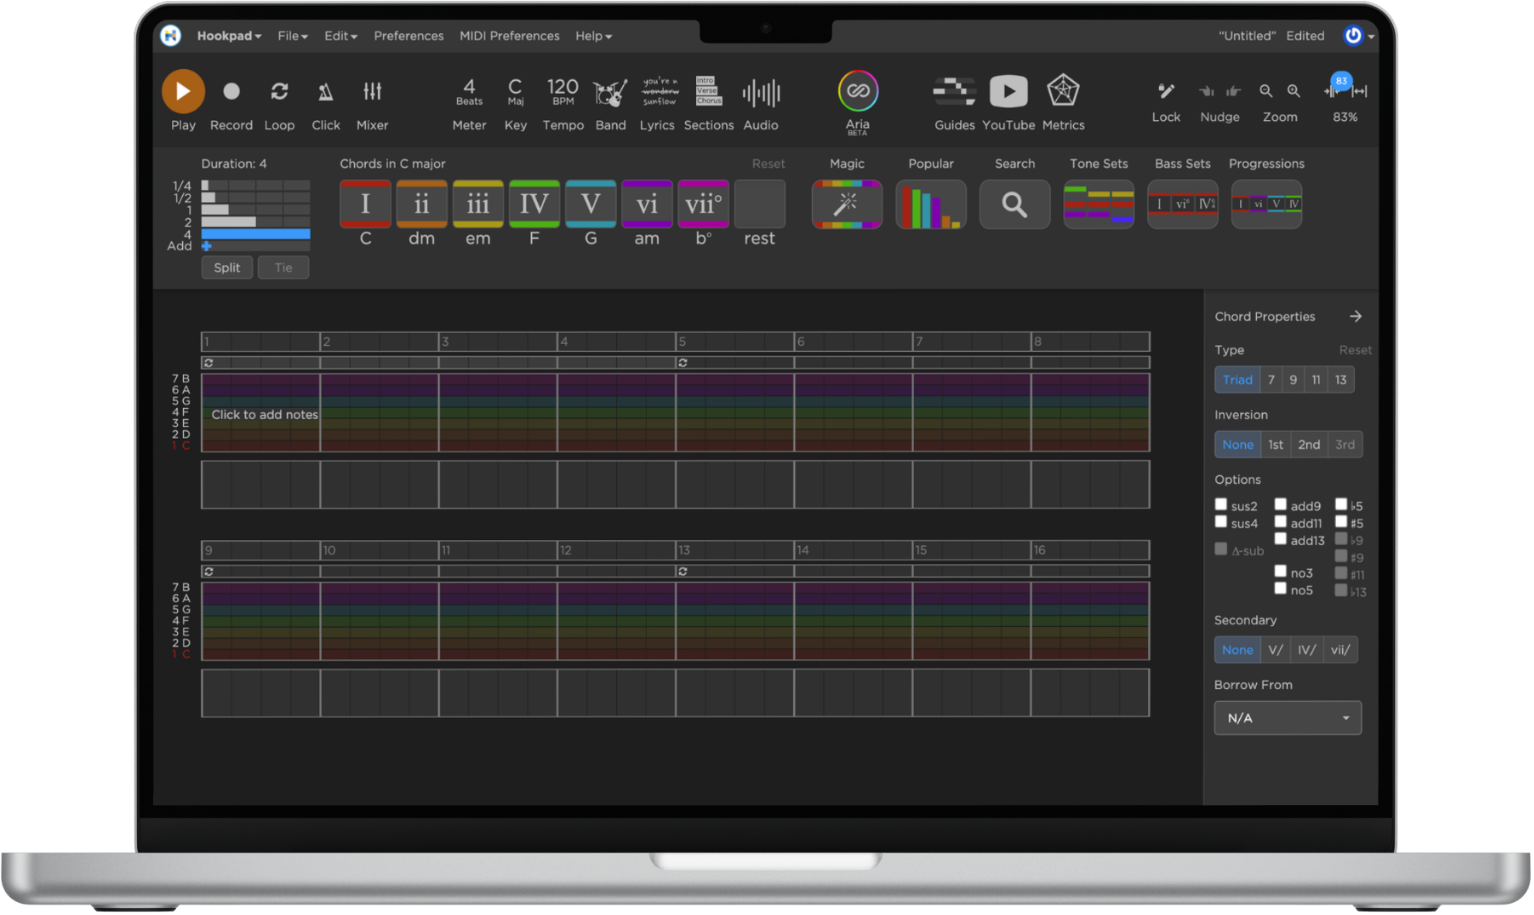The image size is (1534, 915).
Task: Add the vi chord (am)
Action: click(647, 204)
